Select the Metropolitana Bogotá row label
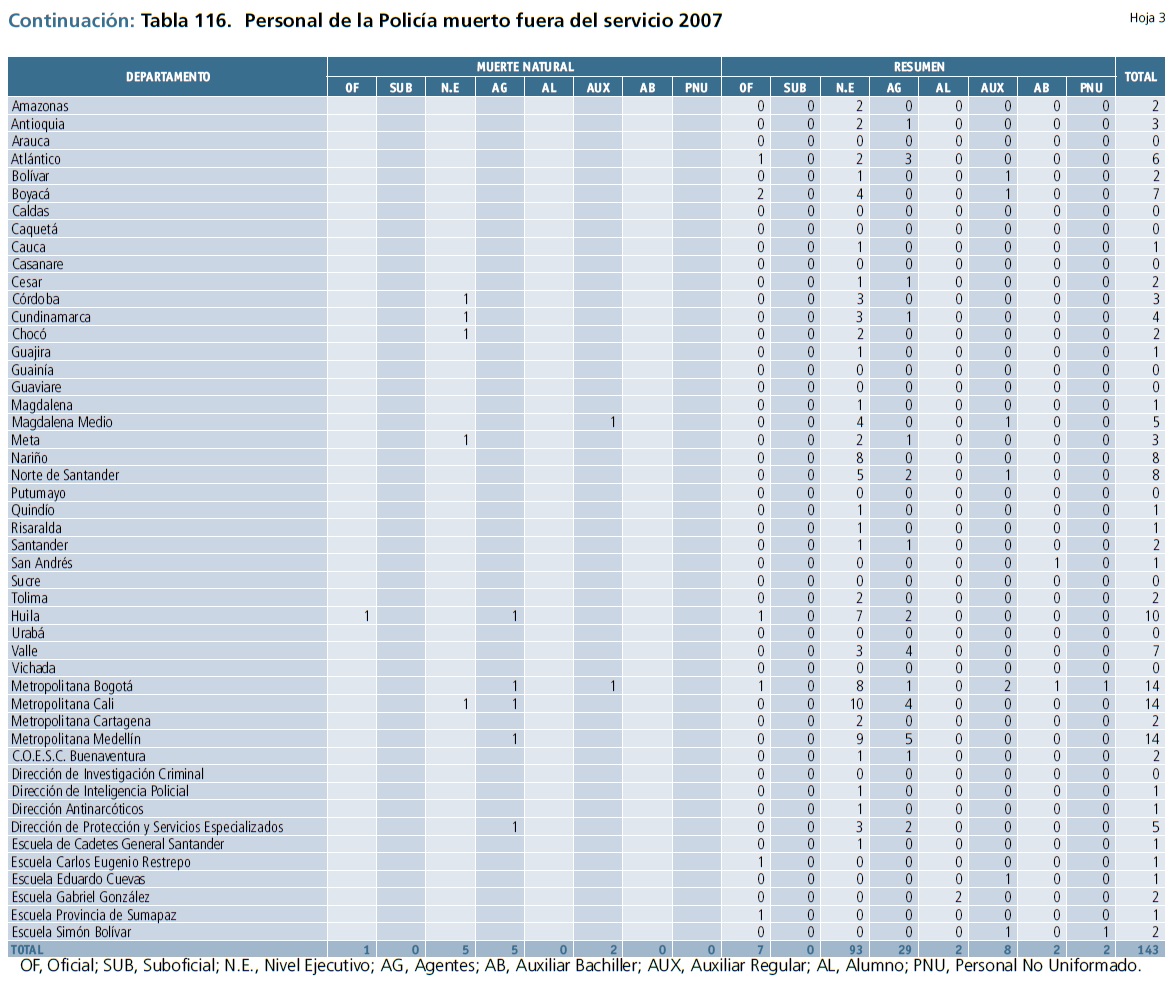The width and height of the screenshot is (1171, 985). [x=72, y=686]
